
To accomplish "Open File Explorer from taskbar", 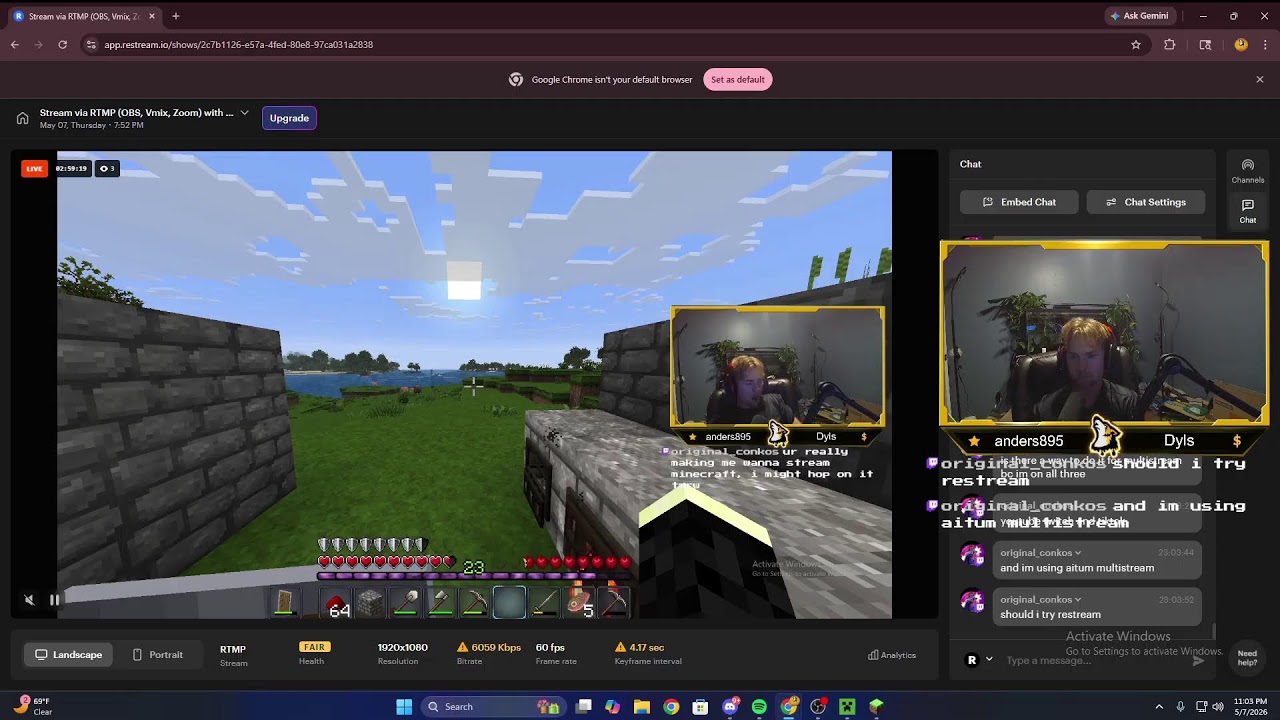I will pyautogui.click(x=642, y=707).
